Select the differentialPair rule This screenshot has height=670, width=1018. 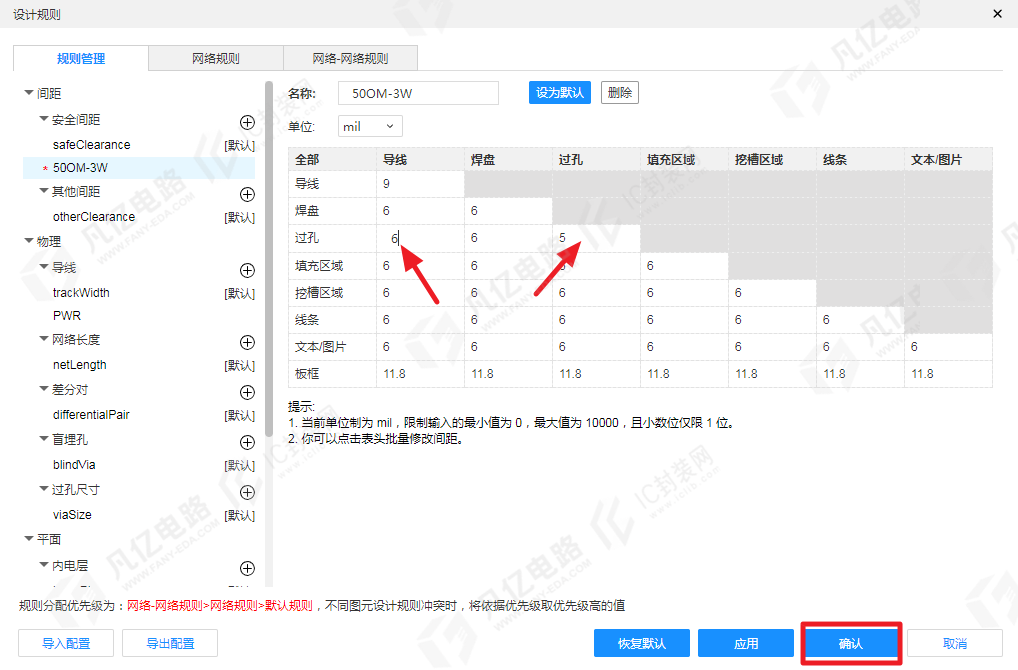91,415
